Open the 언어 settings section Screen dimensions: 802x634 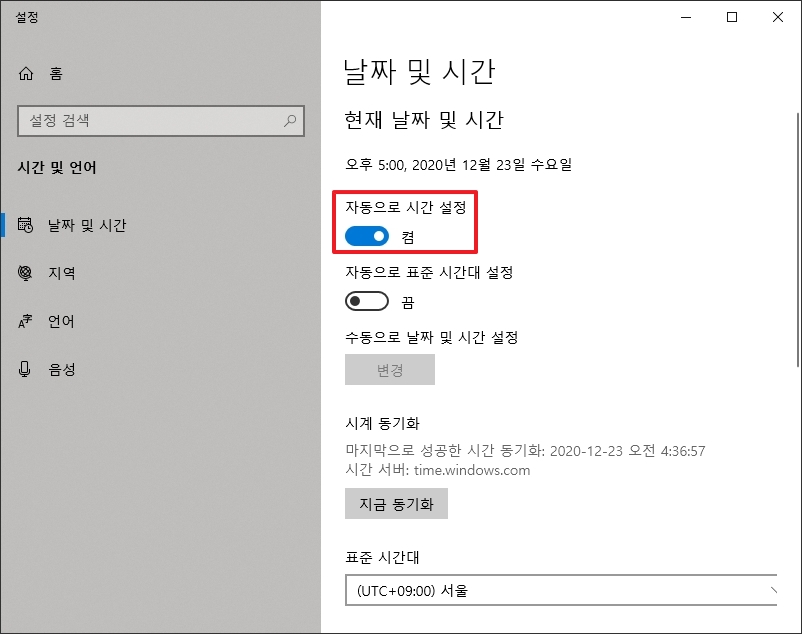61,321
